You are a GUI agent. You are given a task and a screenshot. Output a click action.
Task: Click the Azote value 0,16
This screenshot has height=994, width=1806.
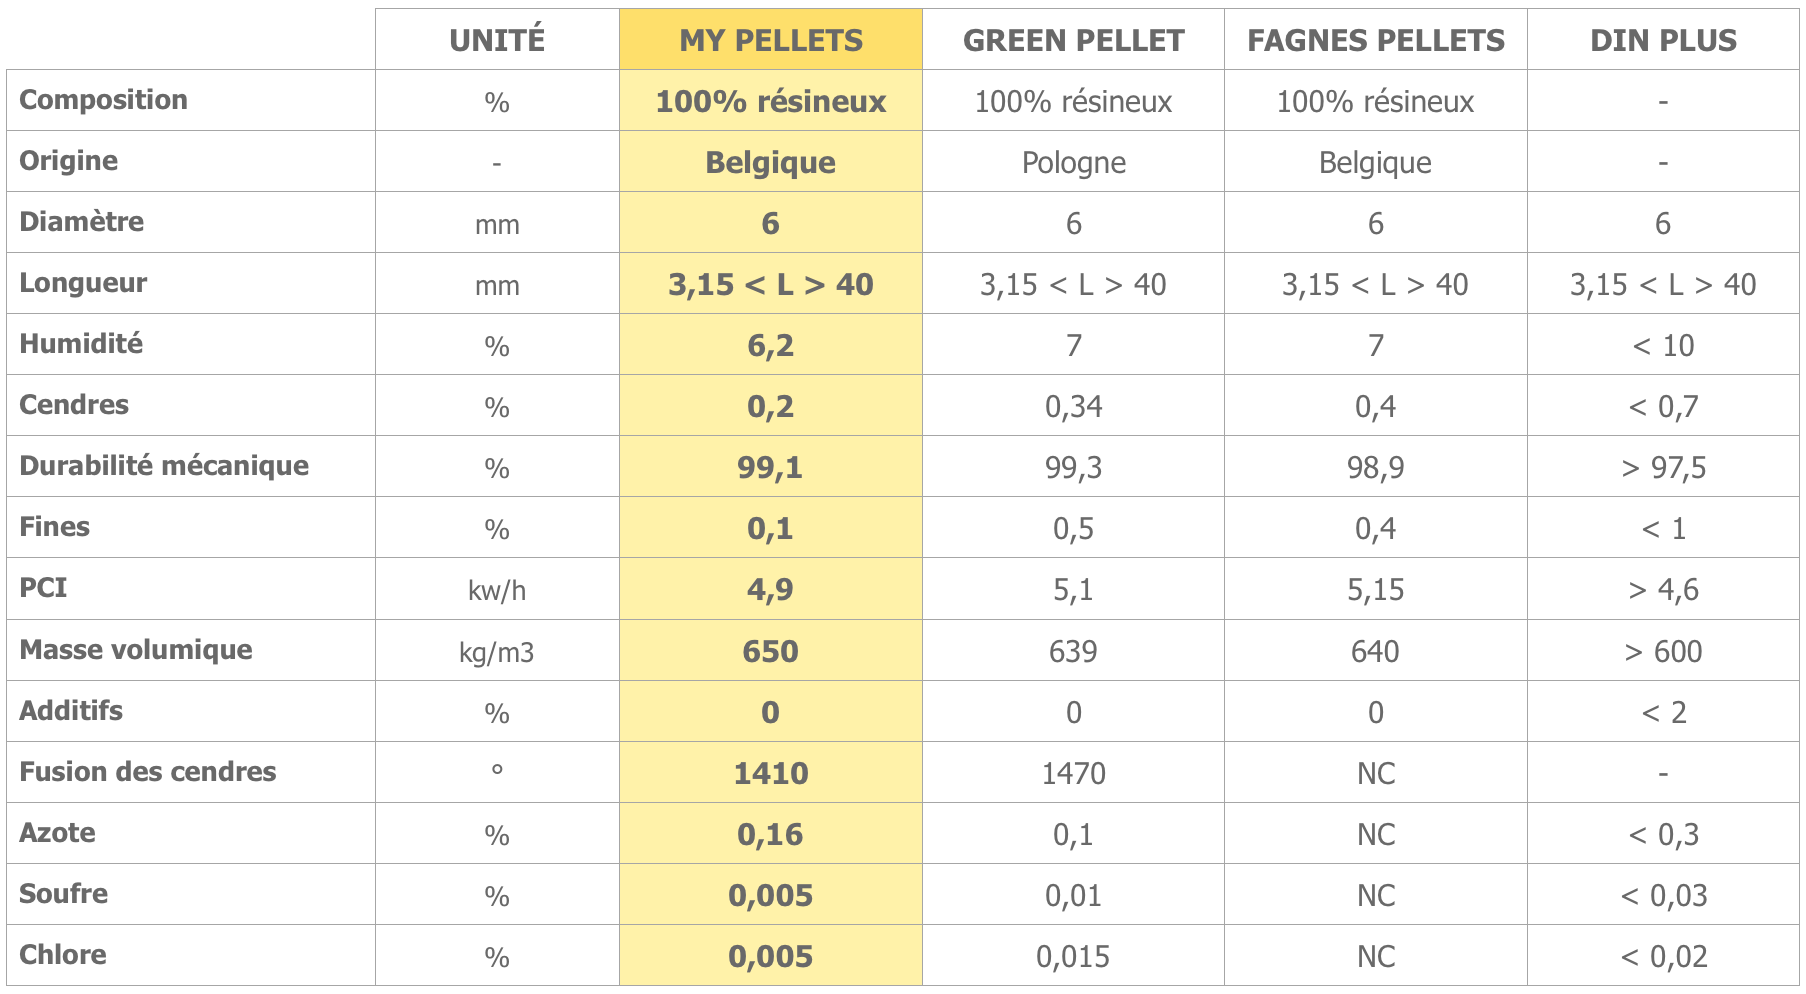770,834
